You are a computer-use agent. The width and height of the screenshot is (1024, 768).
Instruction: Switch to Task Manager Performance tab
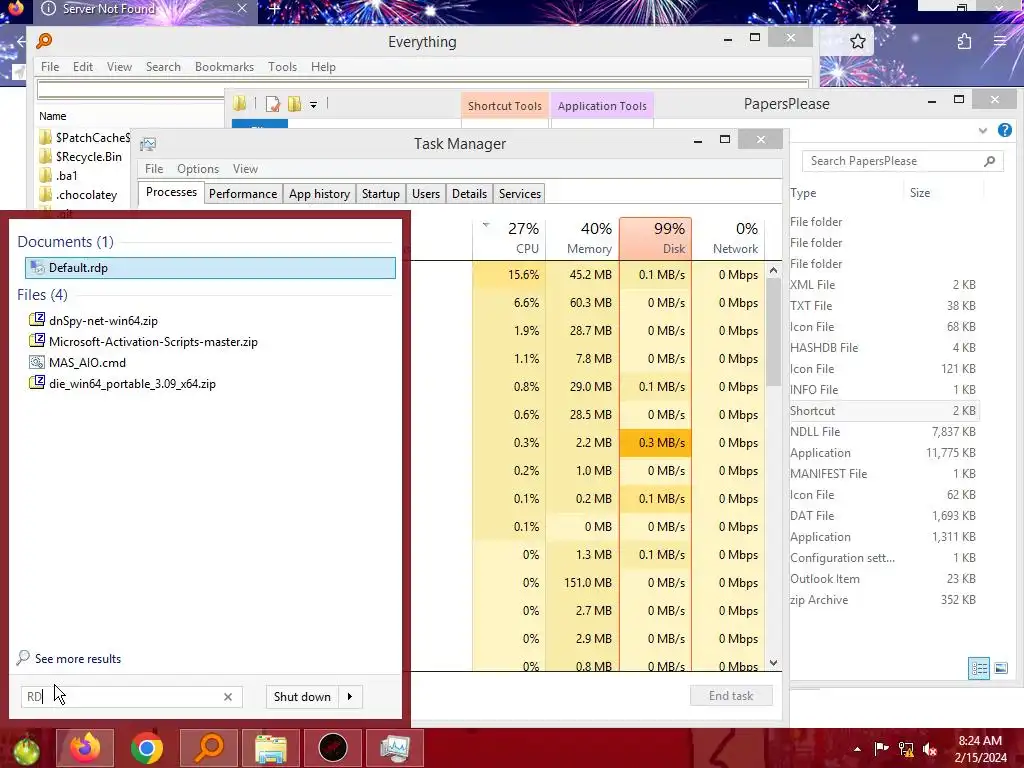coord(243,194)
